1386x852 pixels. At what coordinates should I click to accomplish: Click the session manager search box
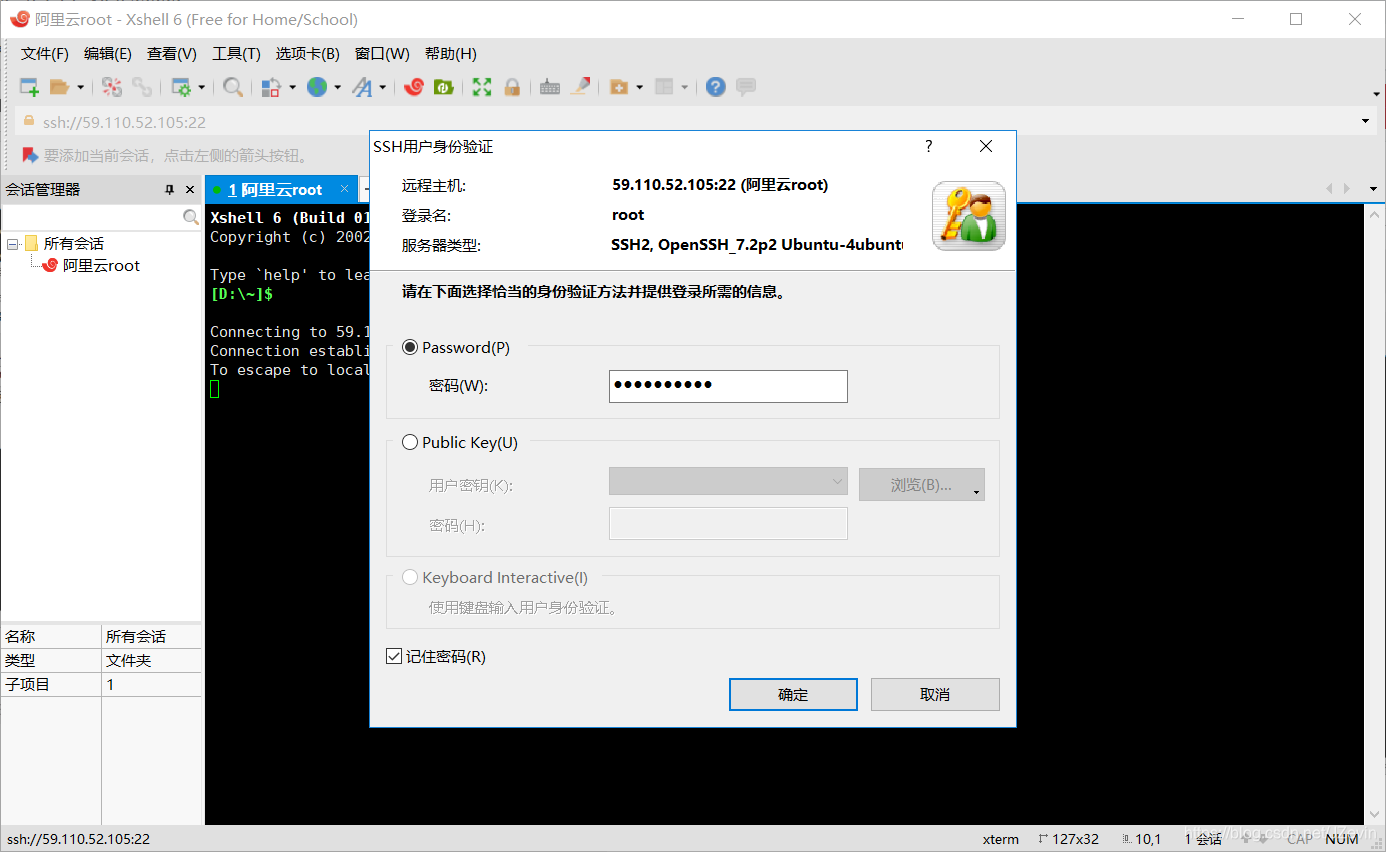pyautogui.click(x=92, y=217)
